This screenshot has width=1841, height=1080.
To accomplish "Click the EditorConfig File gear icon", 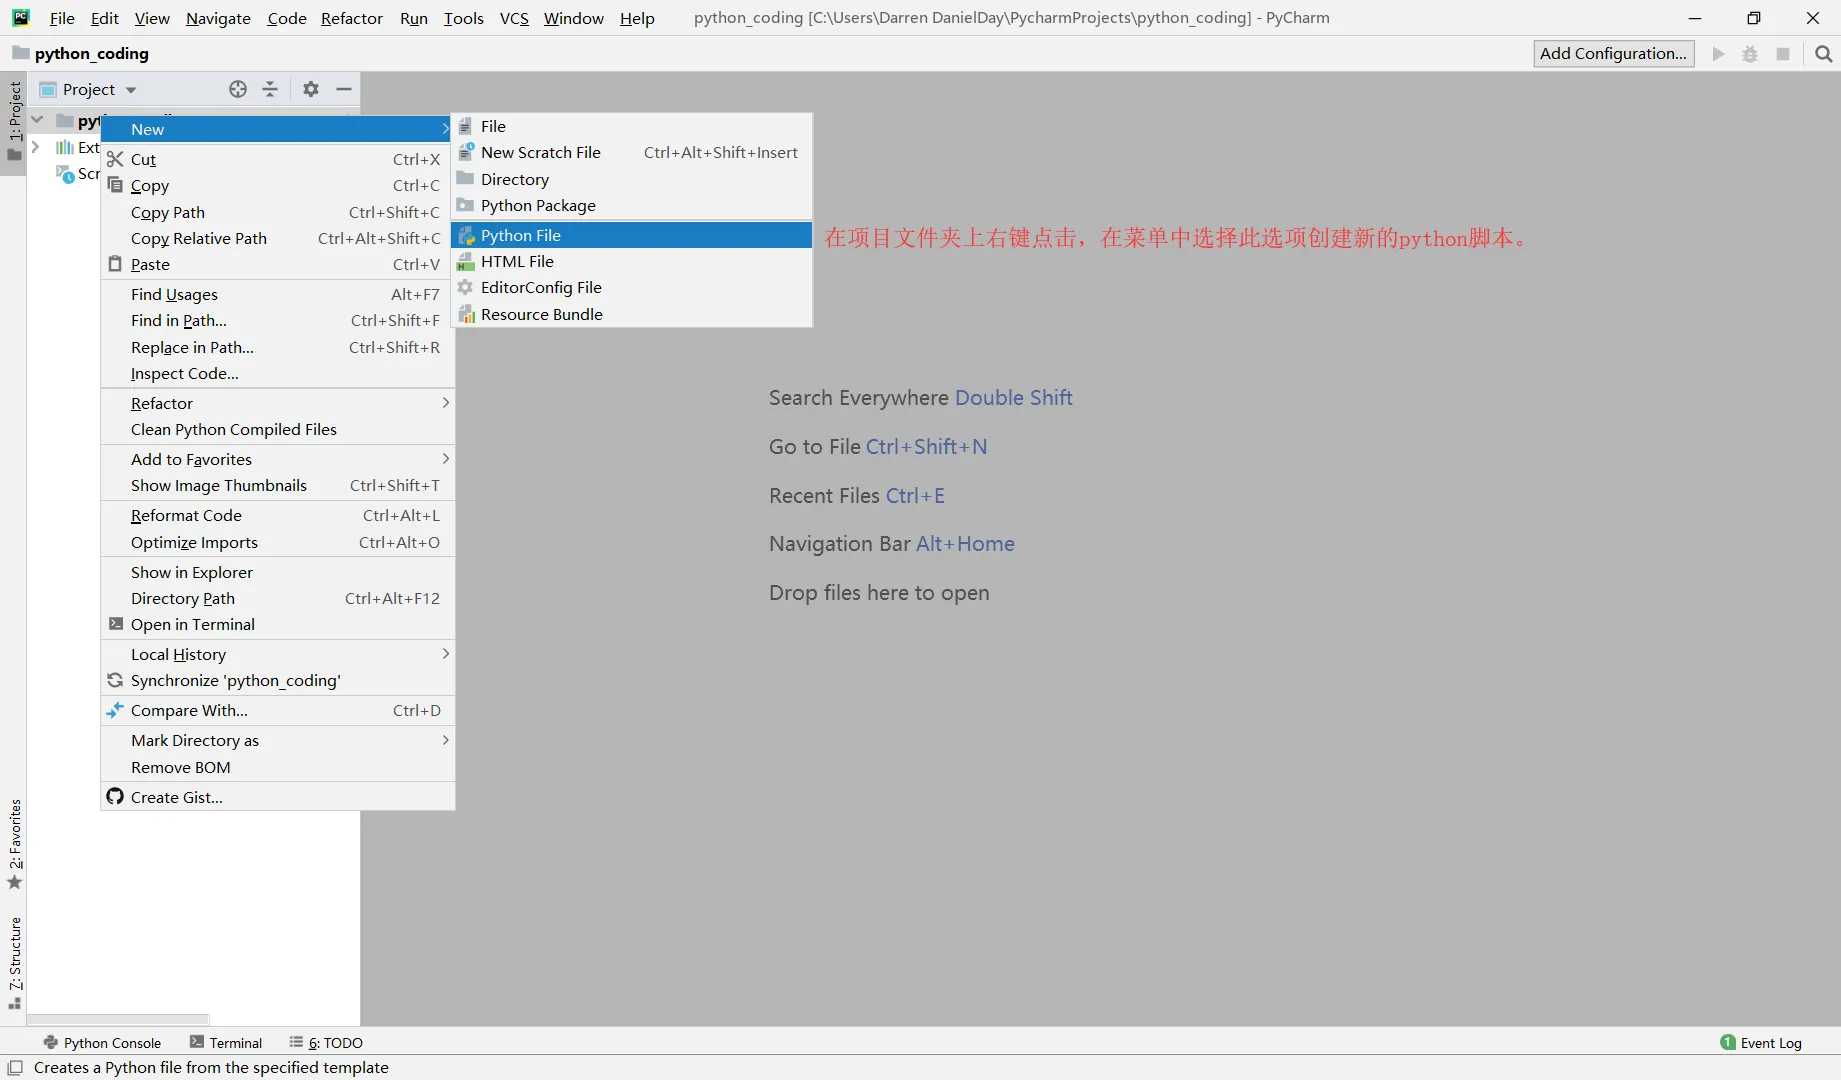I will pos(465,287).
